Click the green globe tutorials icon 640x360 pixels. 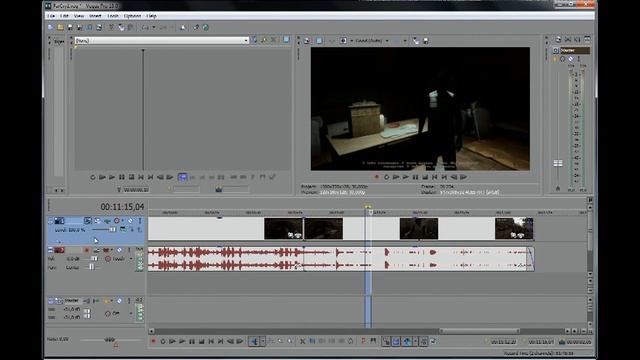pos(206,27)
